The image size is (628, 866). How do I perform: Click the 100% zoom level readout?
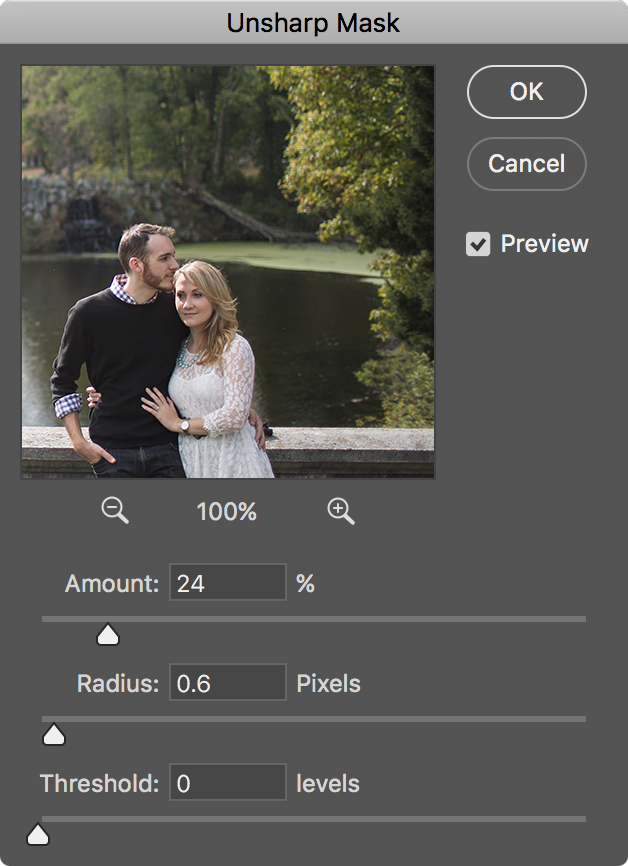(x=226, y=511)
